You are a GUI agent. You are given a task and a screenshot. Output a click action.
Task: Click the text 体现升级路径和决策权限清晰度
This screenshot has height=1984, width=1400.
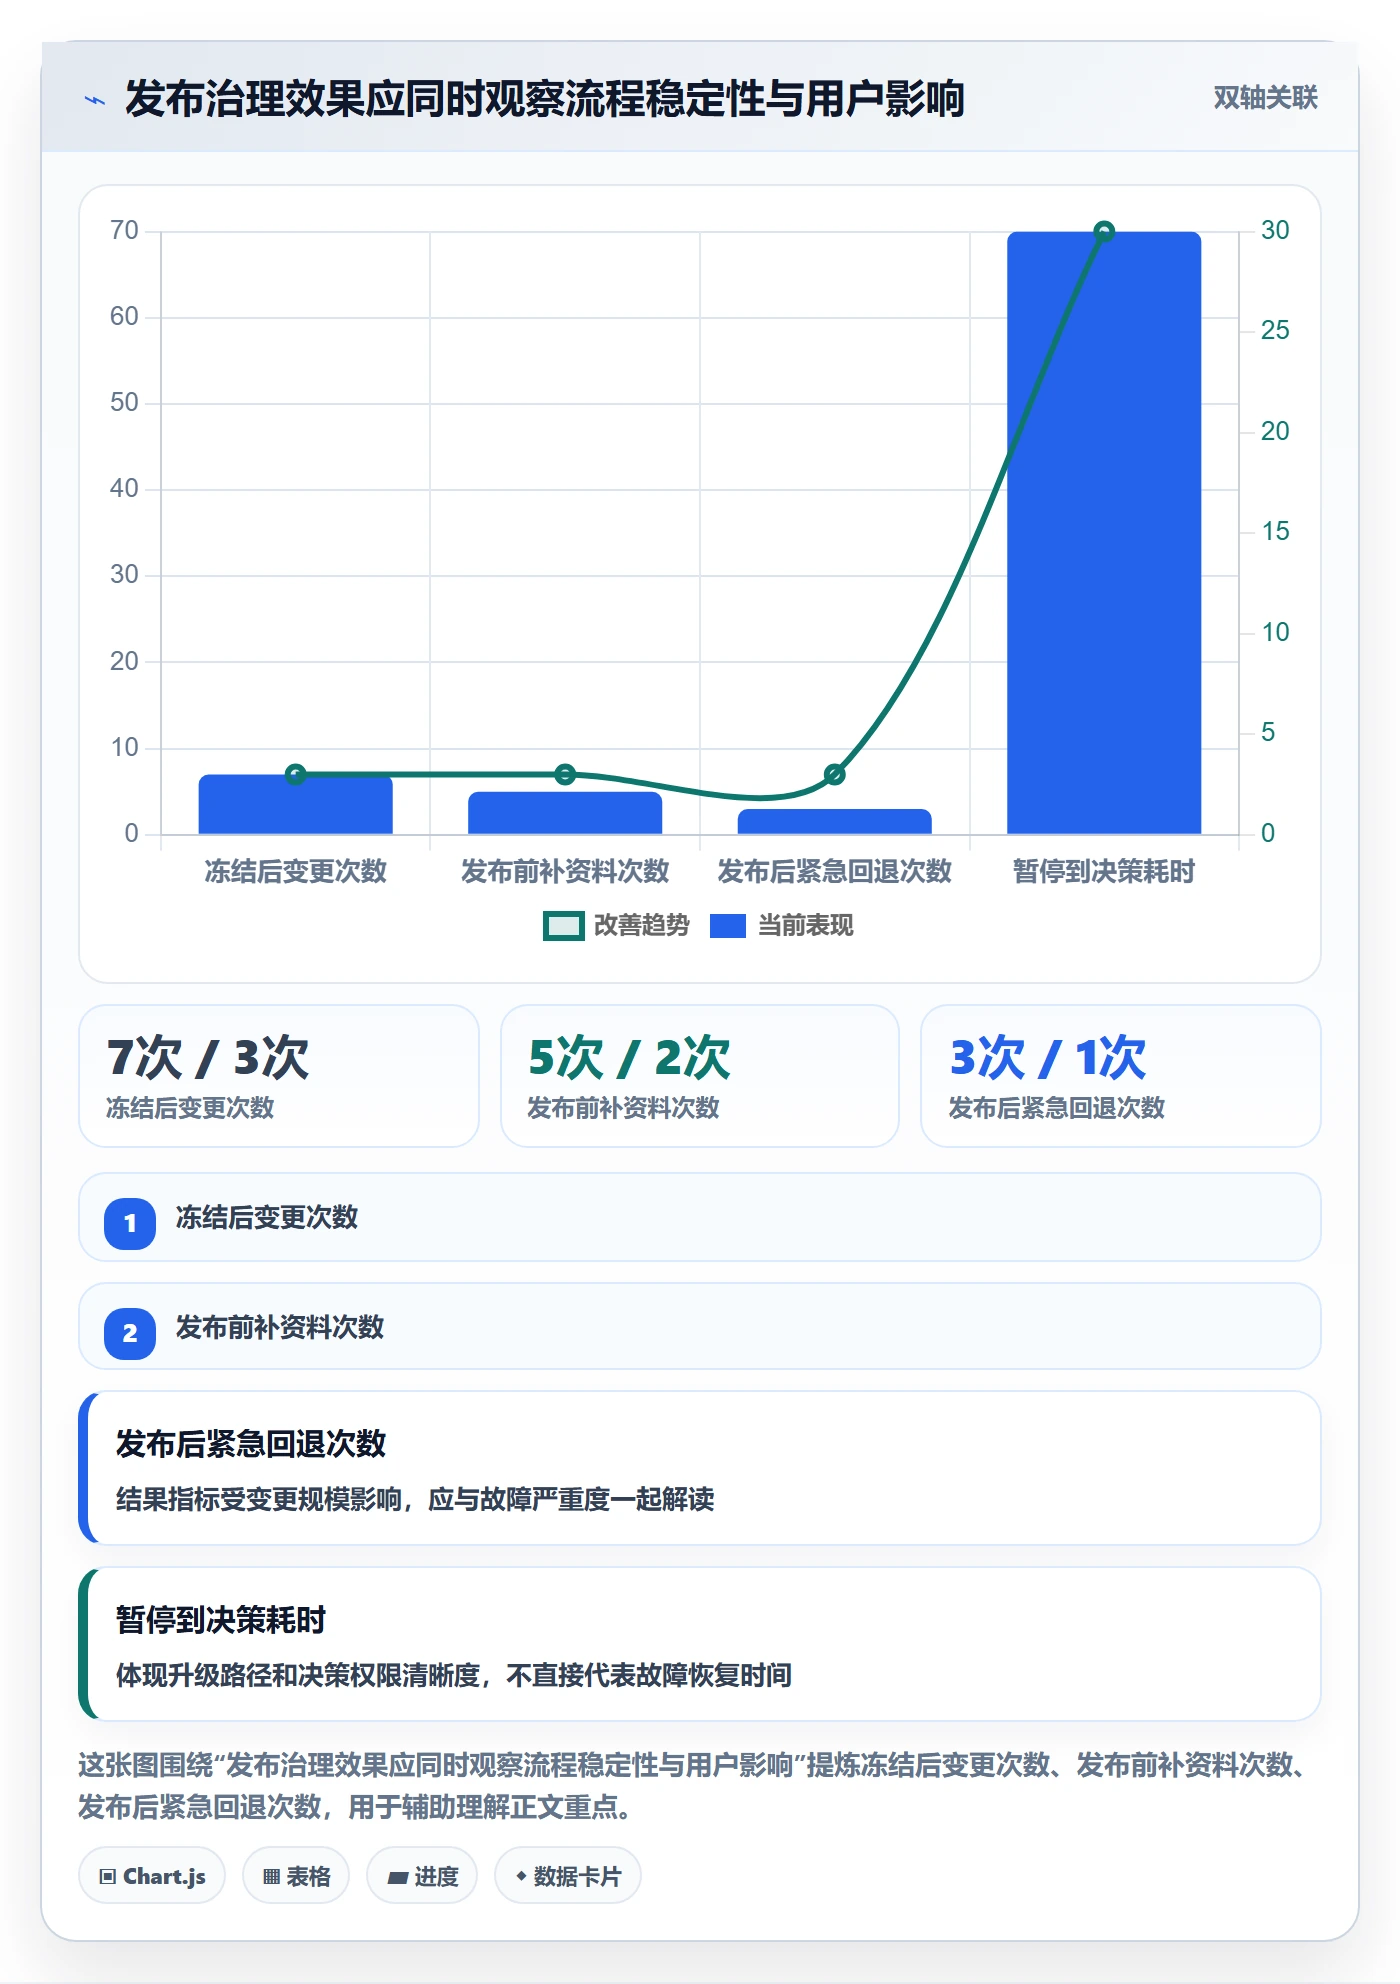coord(298,1675)
